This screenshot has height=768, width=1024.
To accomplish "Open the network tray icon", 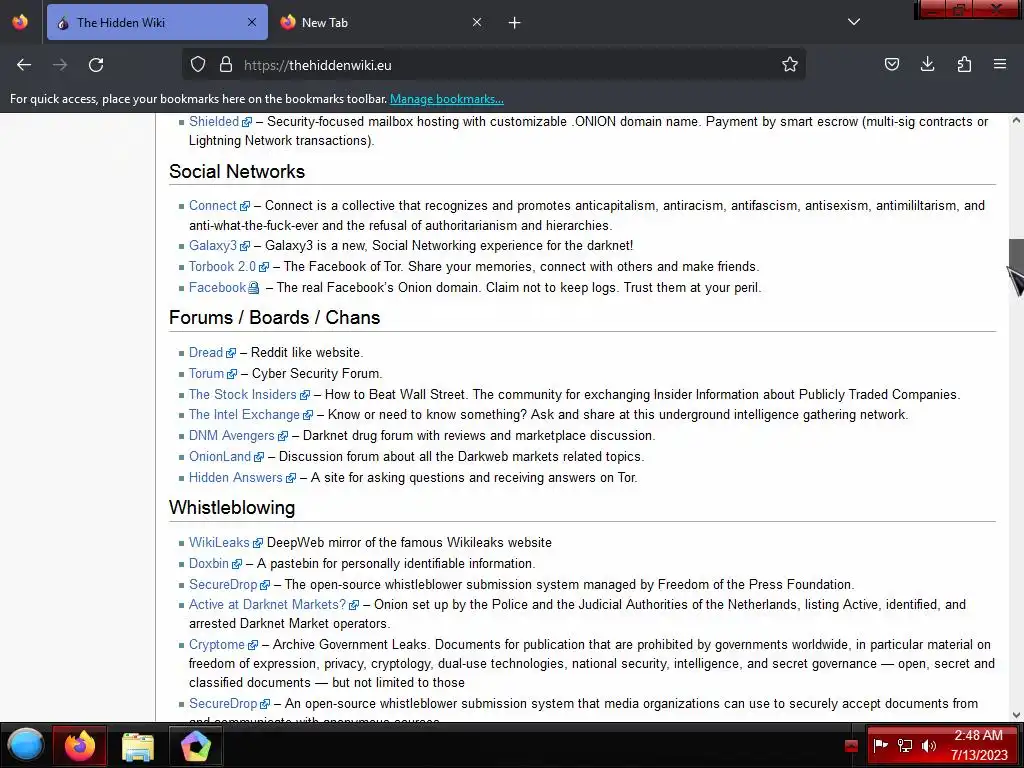I will (x=905, y=745).
